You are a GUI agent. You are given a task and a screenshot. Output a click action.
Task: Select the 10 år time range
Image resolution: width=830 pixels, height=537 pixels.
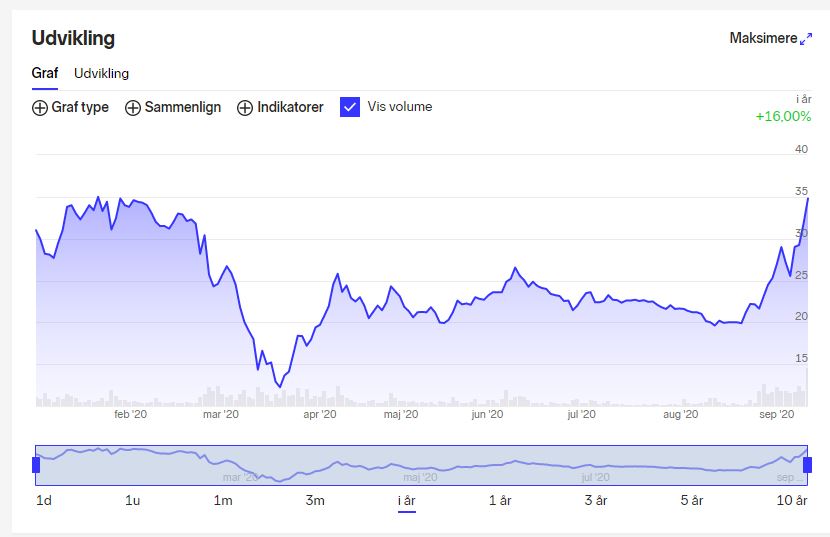coord(791,500)
